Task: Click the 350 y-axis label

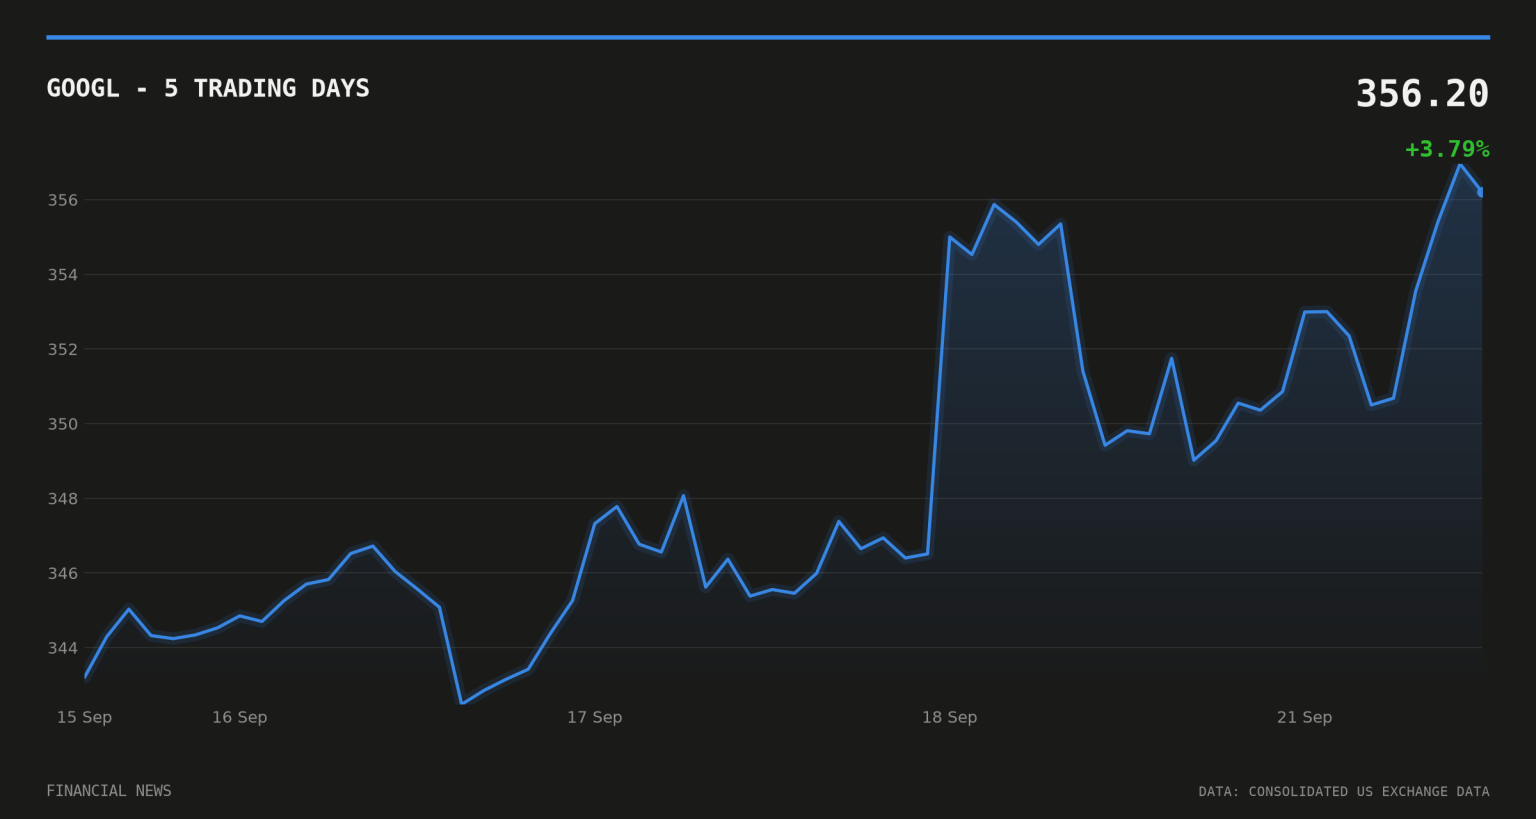Action: [x=63, y=424]
